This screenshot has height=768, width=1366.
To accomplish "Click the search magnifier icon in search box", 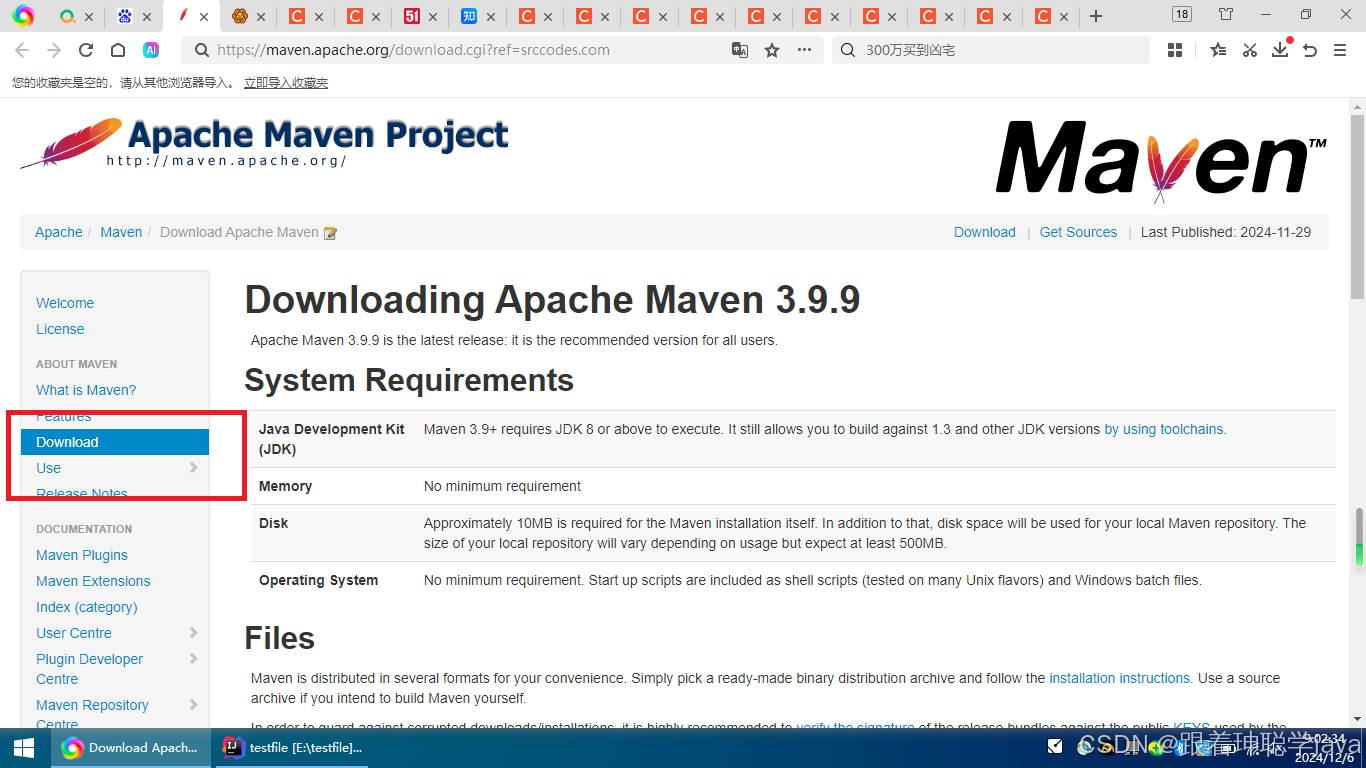I will (848, 50).
